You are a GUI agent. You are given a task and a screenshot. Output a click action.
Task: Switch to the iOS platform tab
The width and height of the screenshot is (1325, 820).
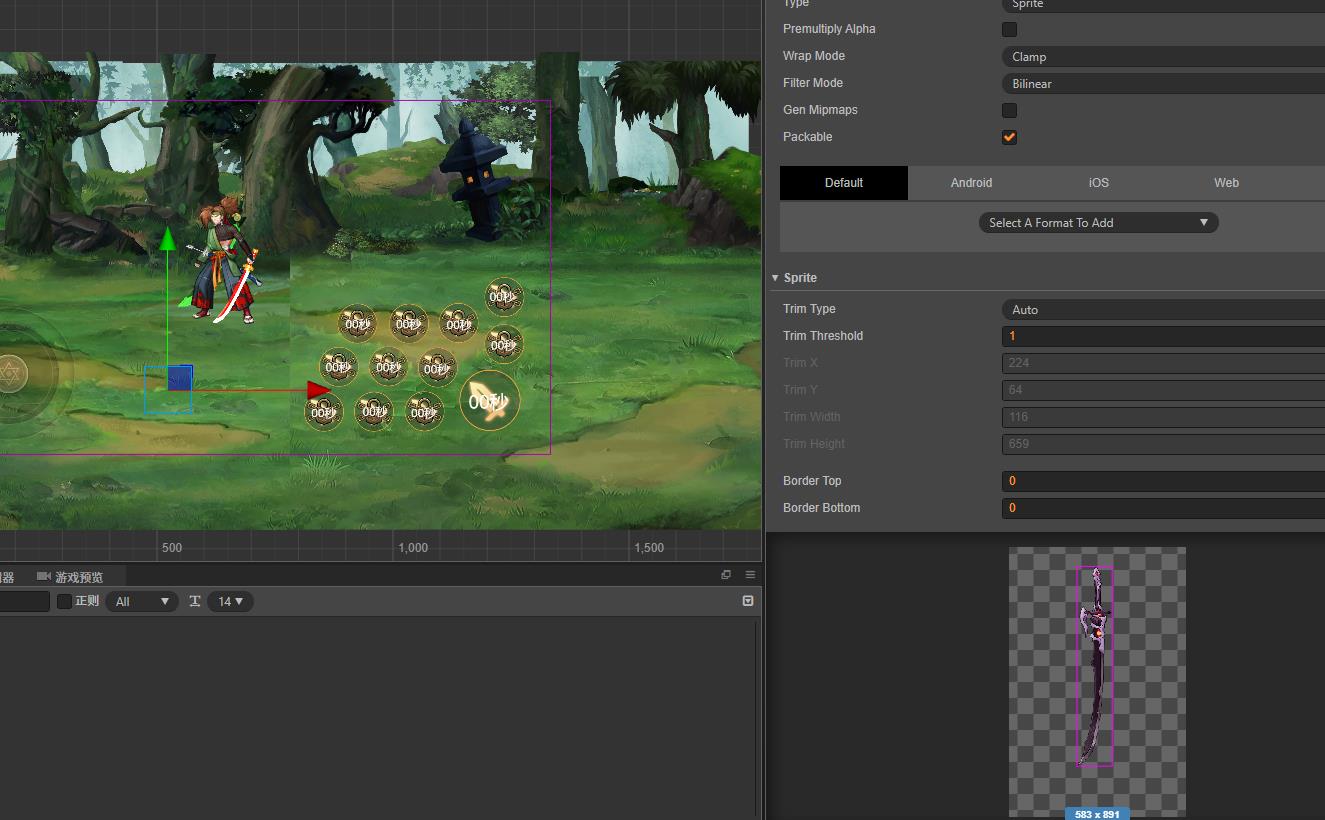point(1098,183)
